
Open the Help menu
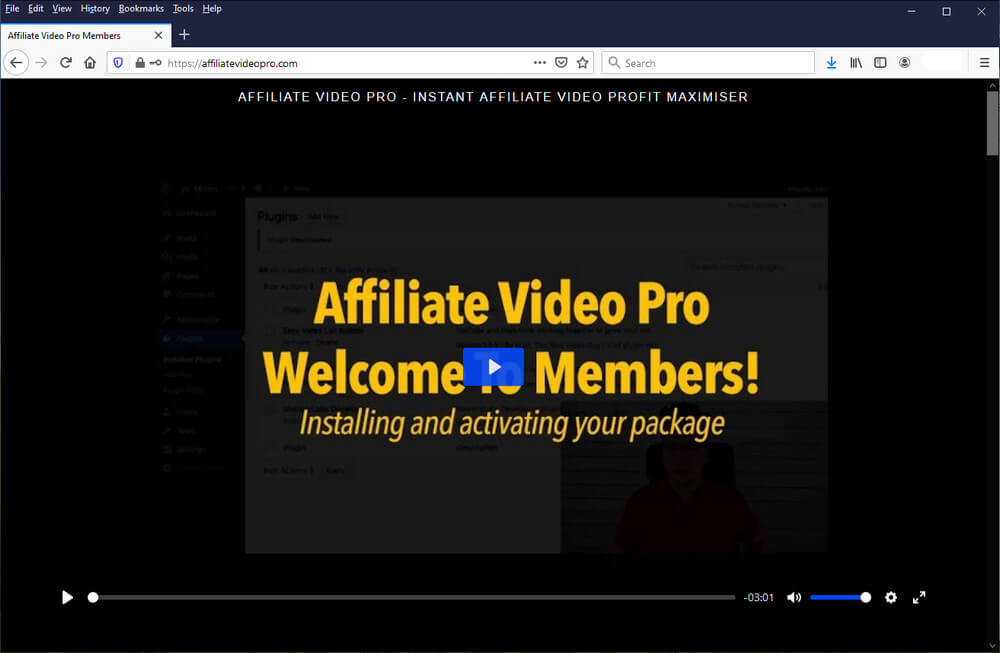coord(212,8)
